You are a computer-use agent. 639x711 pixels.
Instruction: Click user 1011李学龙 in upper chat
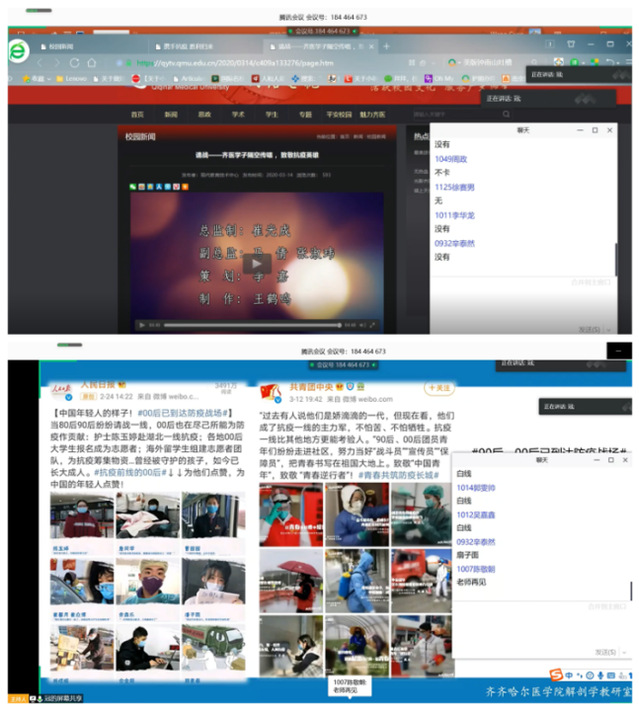point(455,215)
